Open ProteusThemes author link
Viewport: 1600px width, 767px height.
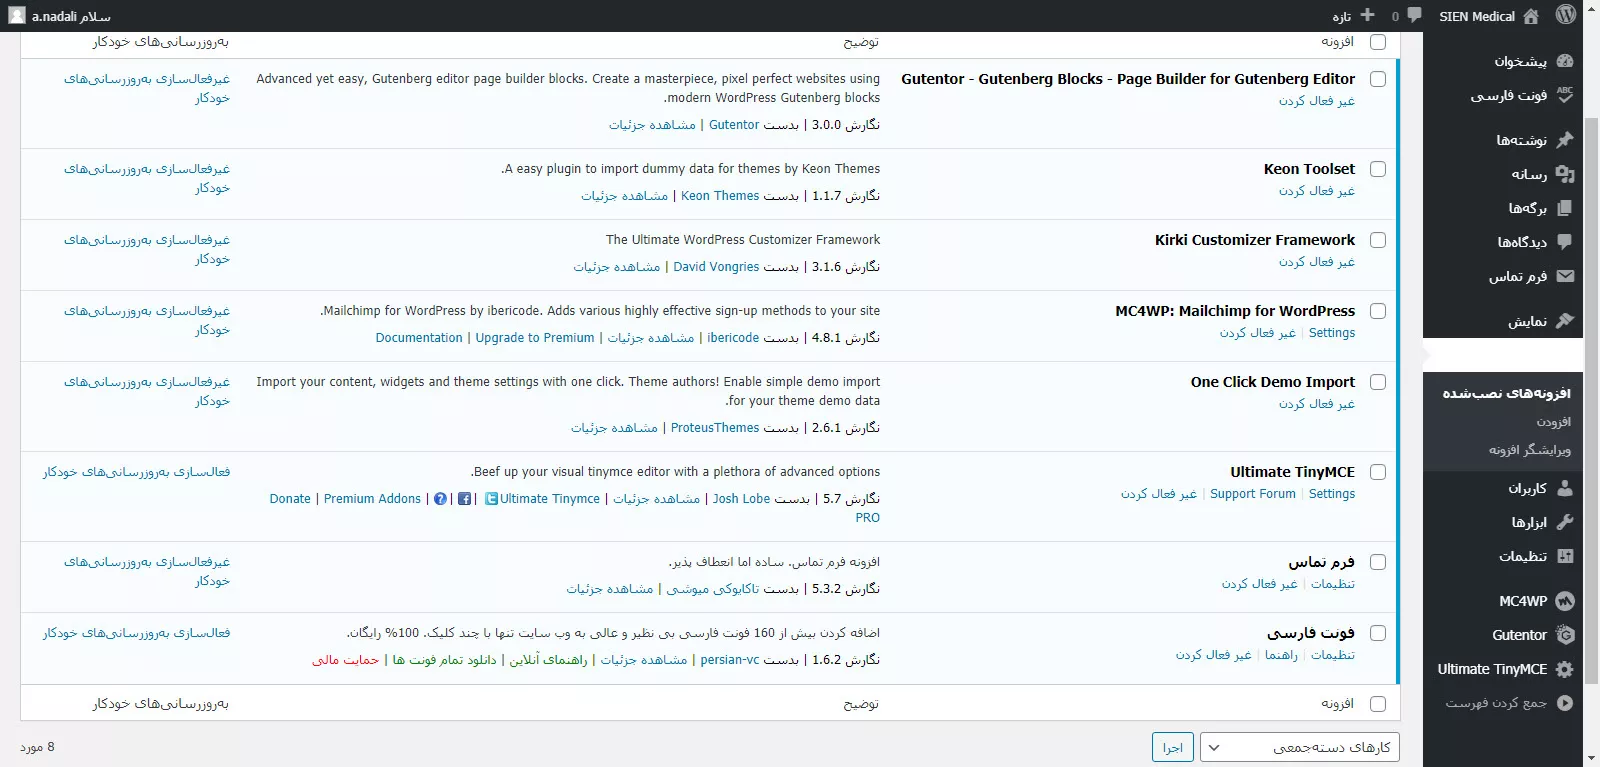(x=715, y=428)
